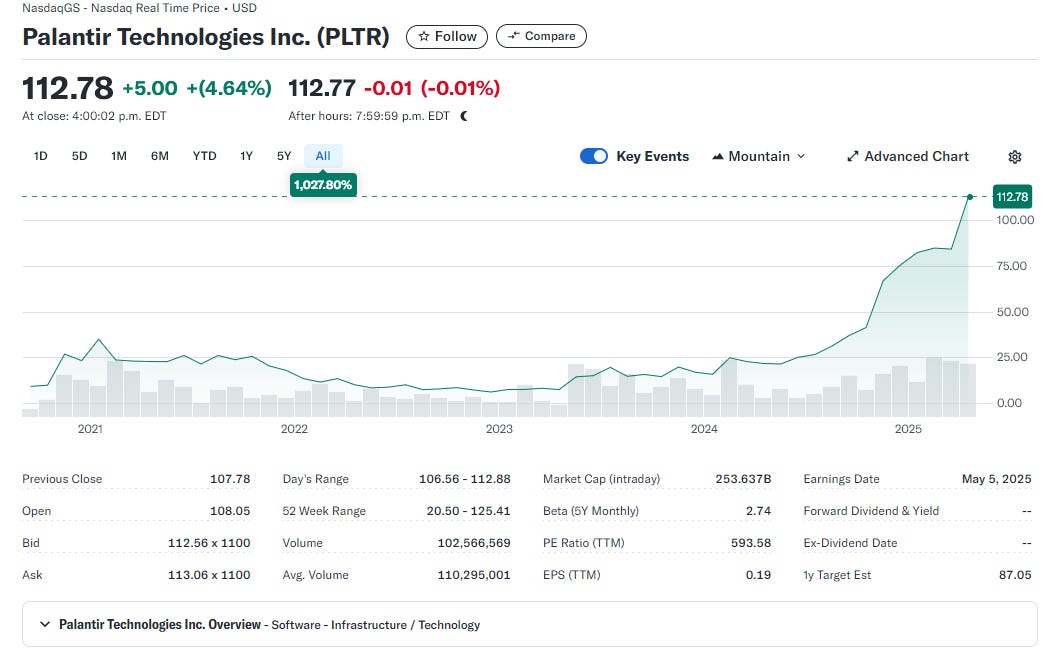Click the Follow star button
The height and width of the screenshot is (662, 1048).
[x=446, y=36]
